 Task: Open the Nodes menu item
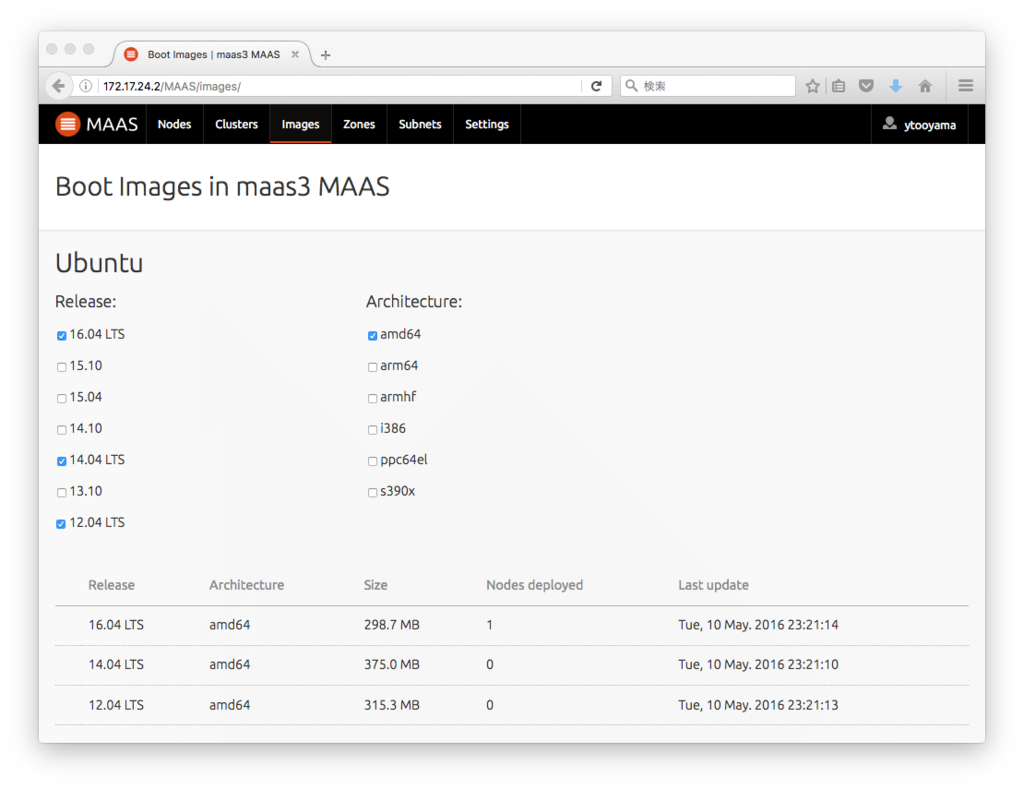click(x=174, y=124)
